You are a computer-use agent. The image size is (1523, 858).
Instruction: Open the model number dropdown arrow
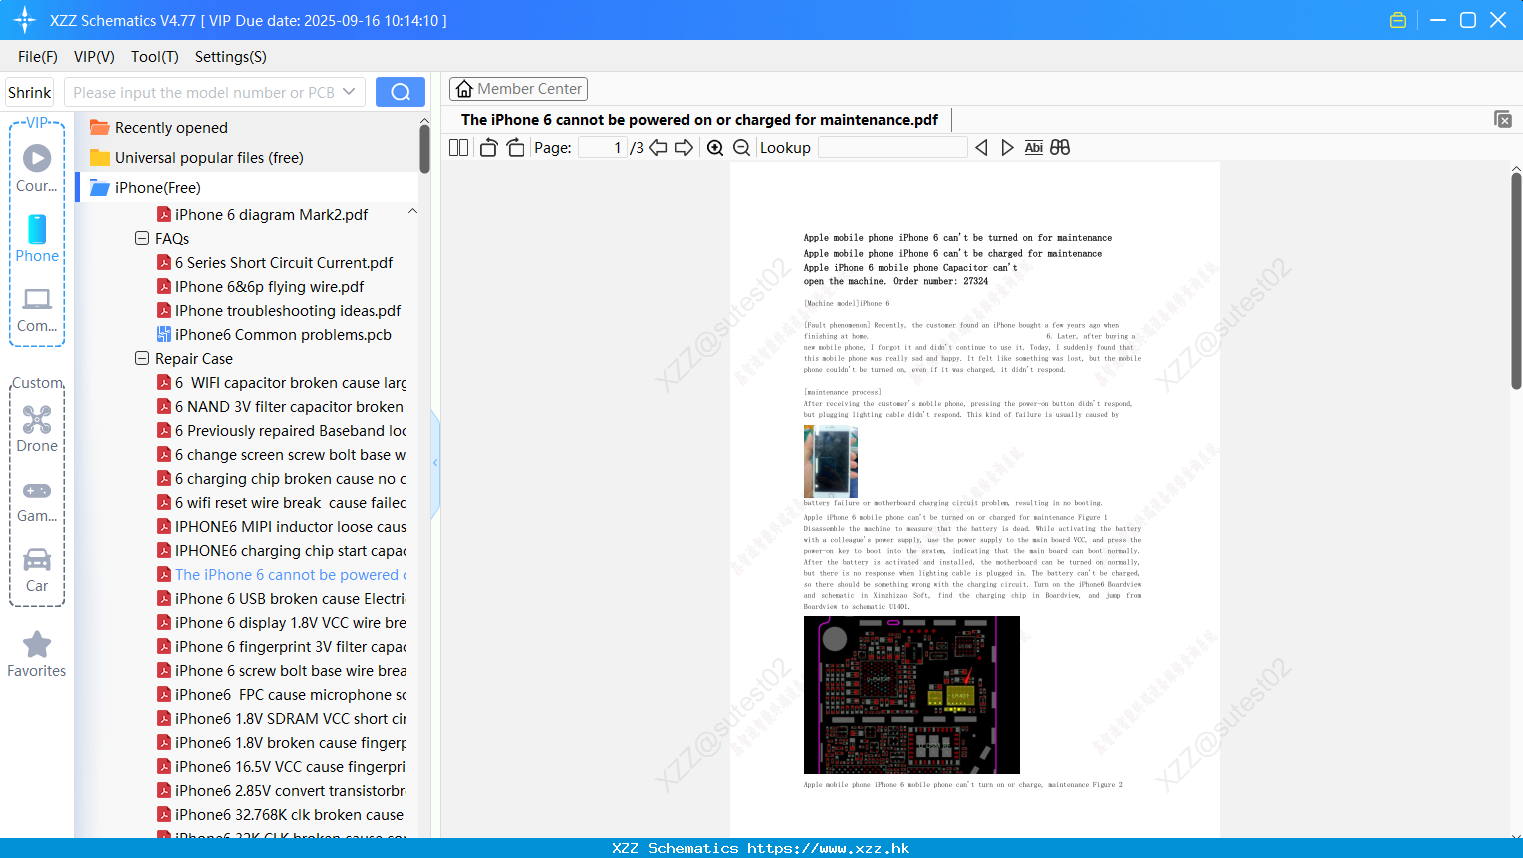[x=349, y=92]
